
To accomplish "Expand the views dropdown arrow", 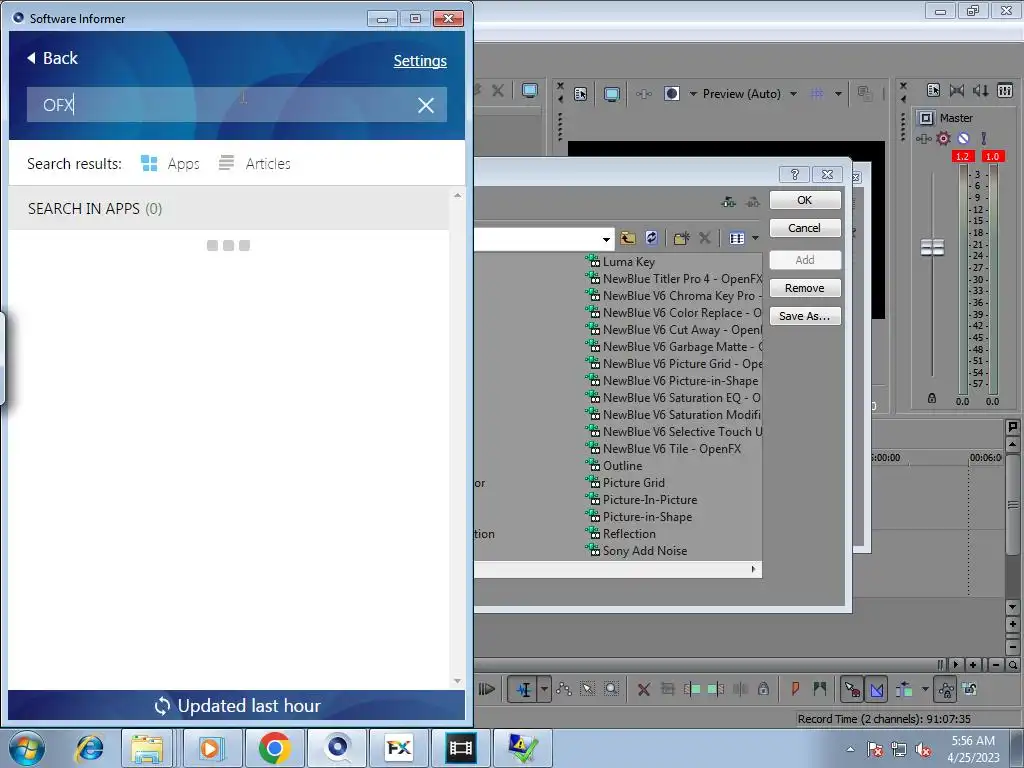I will point(756,238).
